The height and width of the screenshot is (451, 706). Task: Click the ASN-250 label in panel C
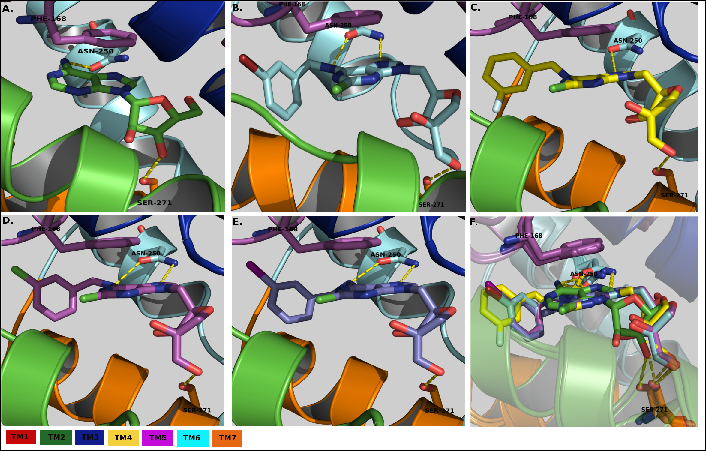pyautogui.click(x=628, y=41)
